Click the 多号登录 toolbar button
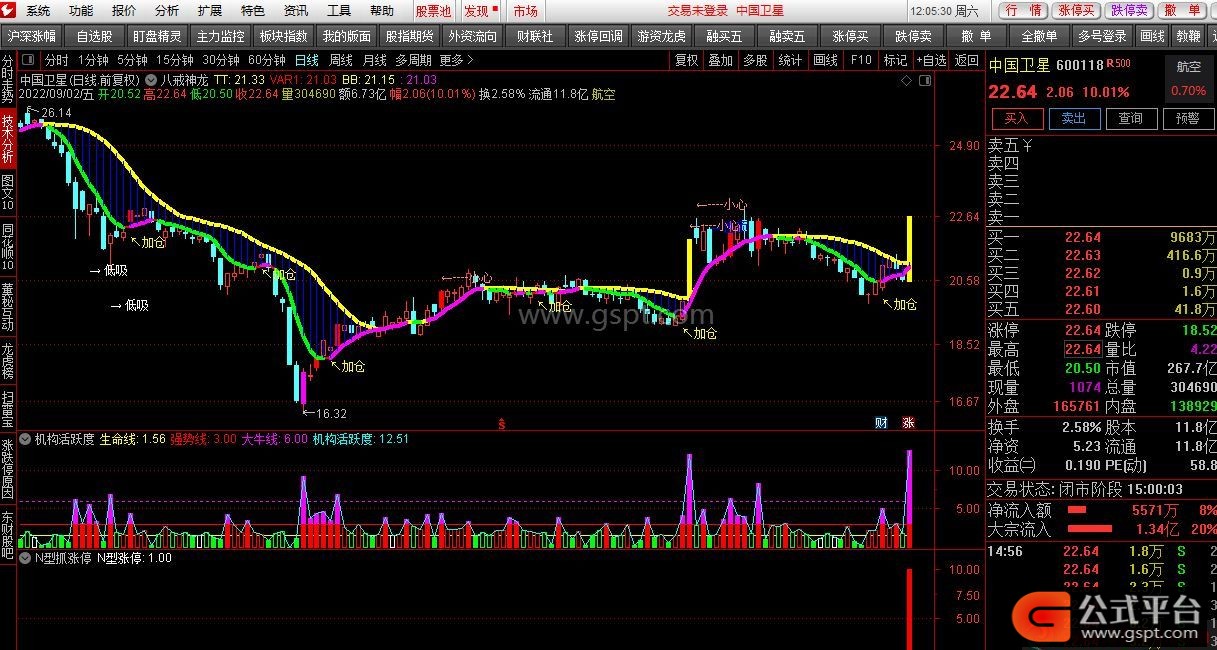The height and width of the screenshot is (650, 1217). pyautogui.click(x=1102, y=36)
